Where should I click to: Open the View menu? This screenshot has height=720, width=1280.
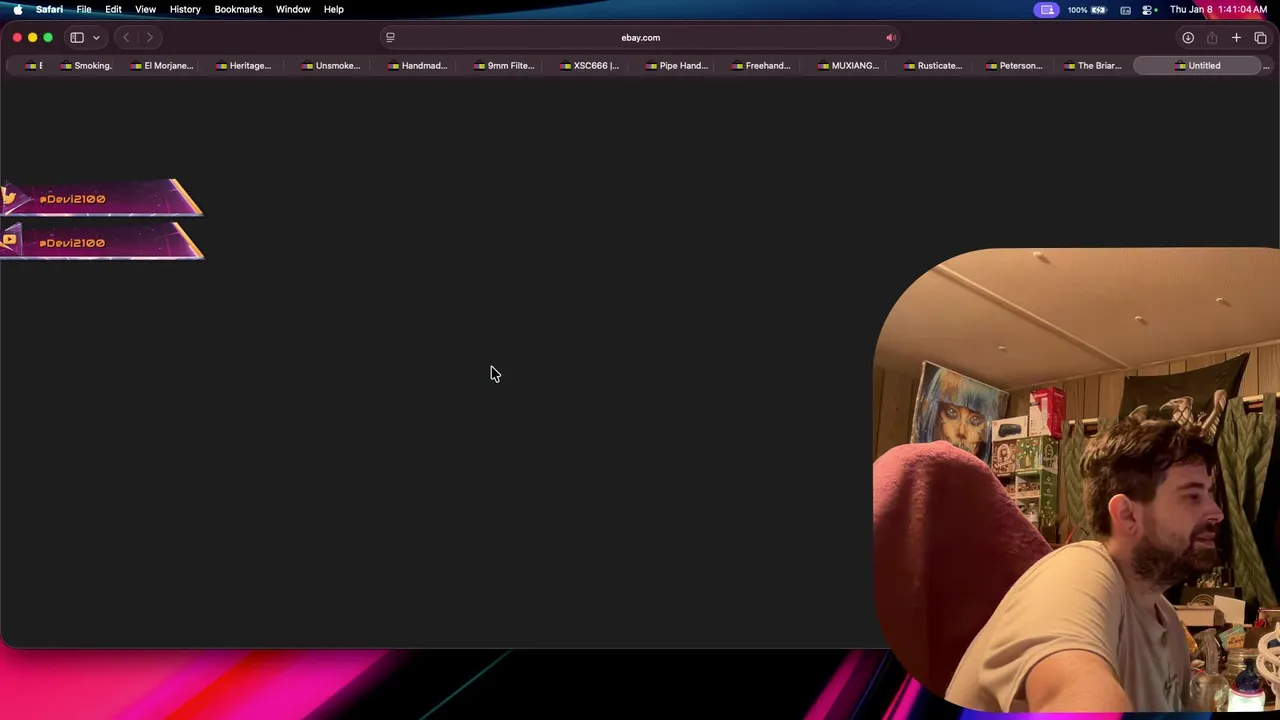click(145, 9)
